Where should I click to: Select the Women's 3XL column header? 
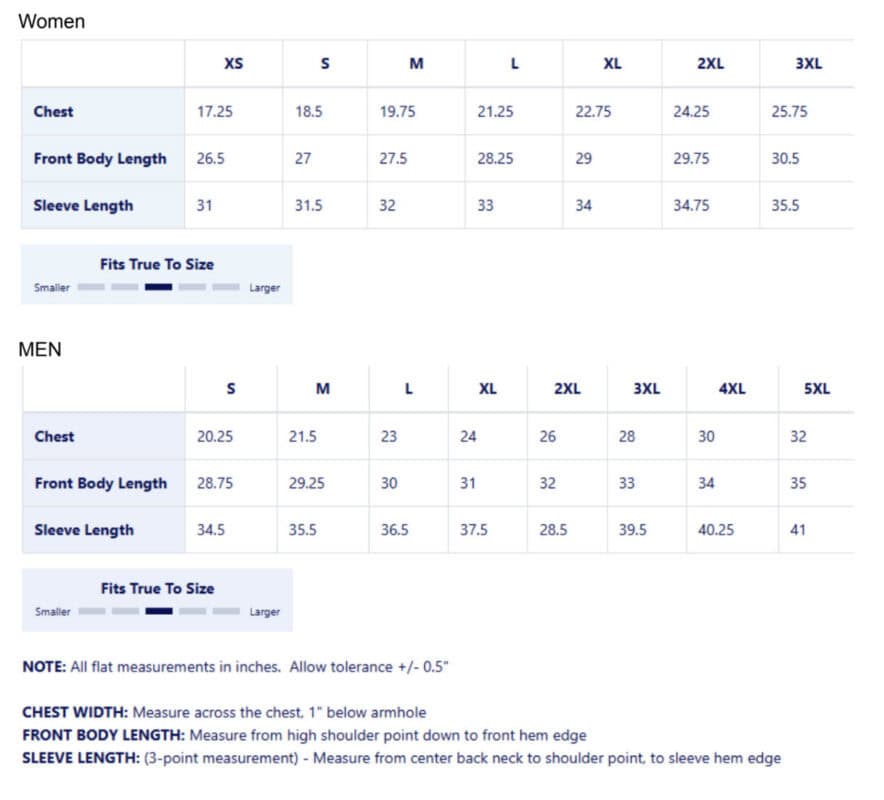pyautogui.click(x=808, y=63)
